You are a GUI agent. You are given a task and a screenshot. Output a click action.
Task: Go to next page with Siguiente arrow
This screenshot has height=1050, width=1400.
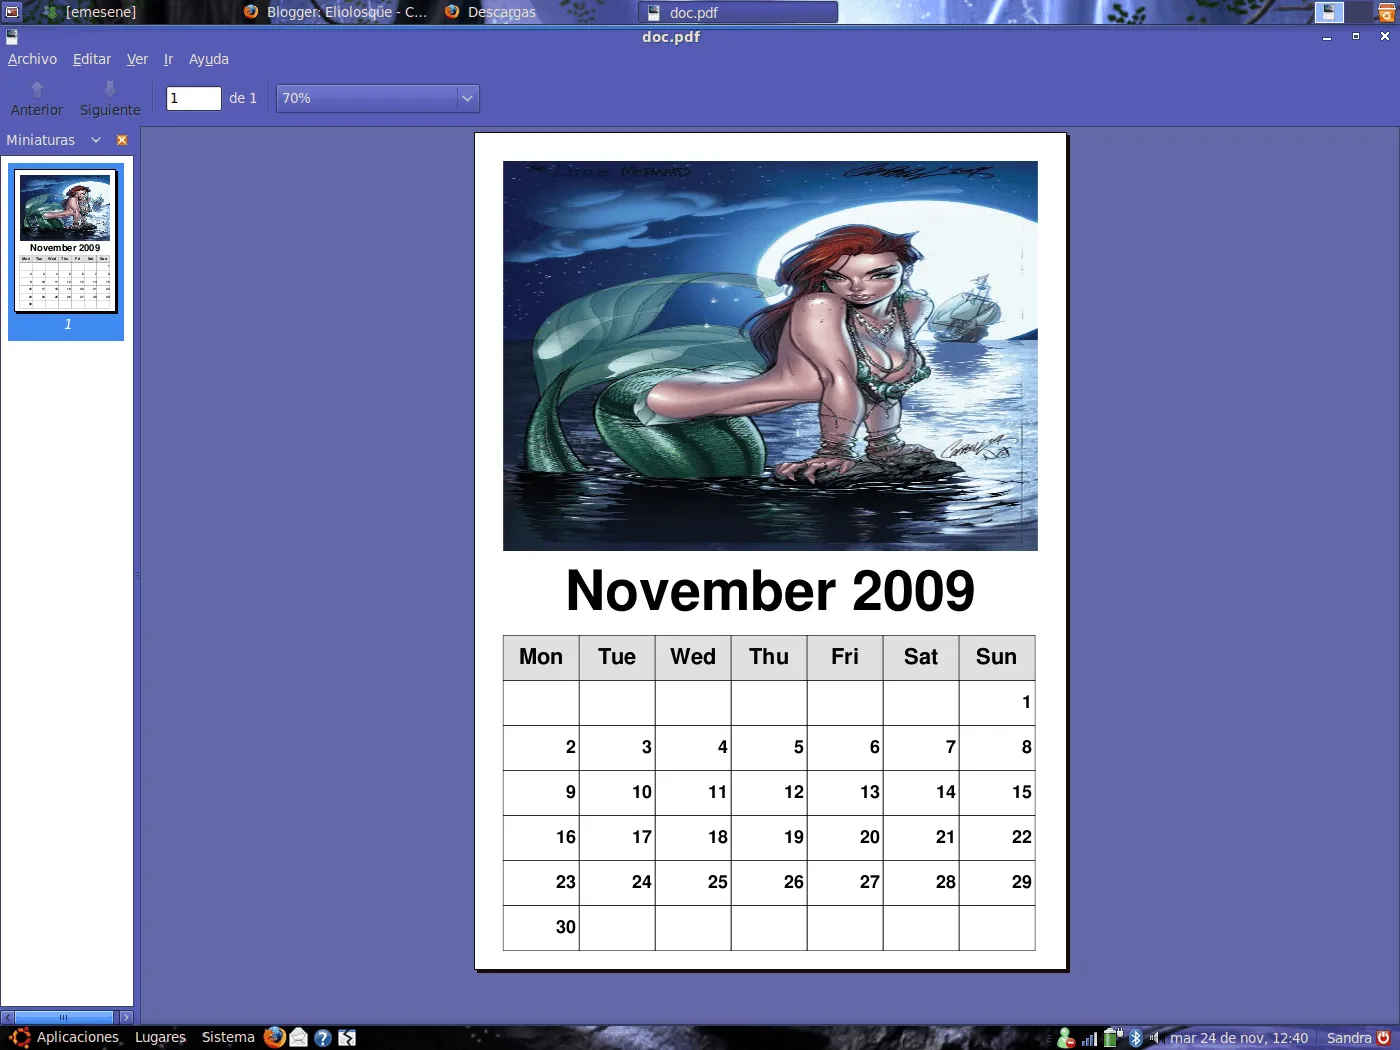pos(110,99)
